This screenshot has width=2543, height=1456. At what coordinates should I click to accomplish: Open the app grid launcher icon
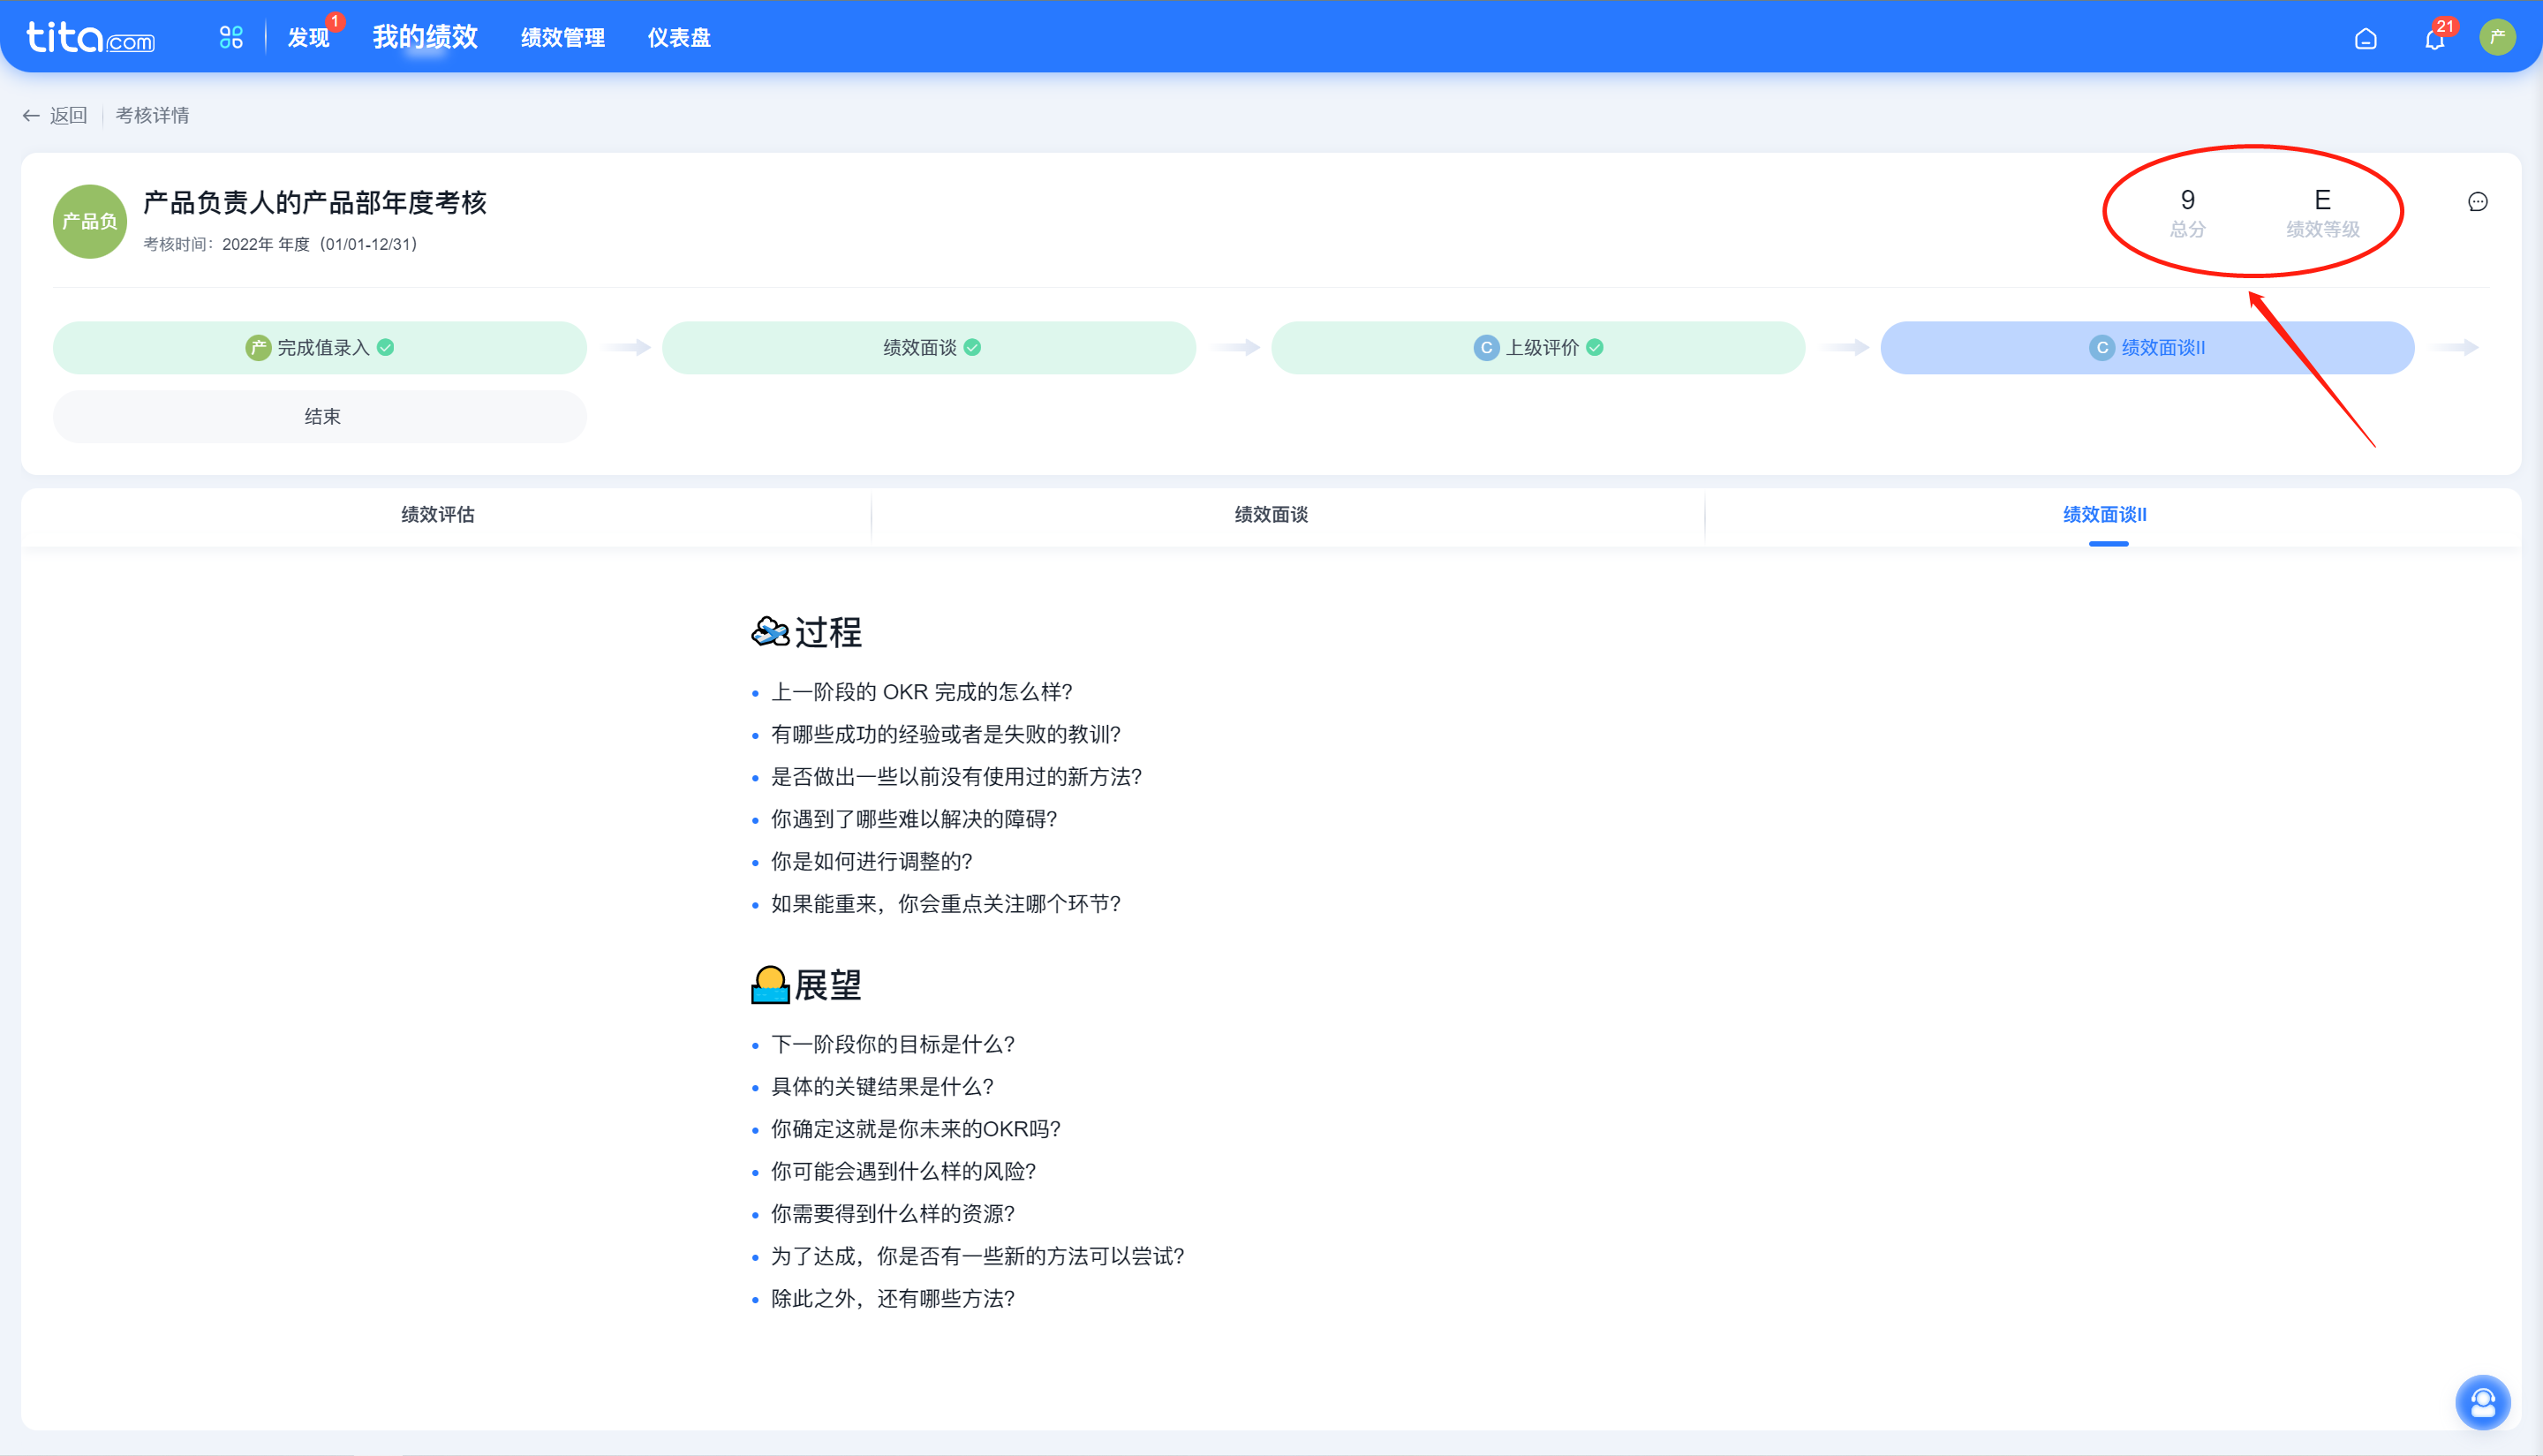coord(231,37)
